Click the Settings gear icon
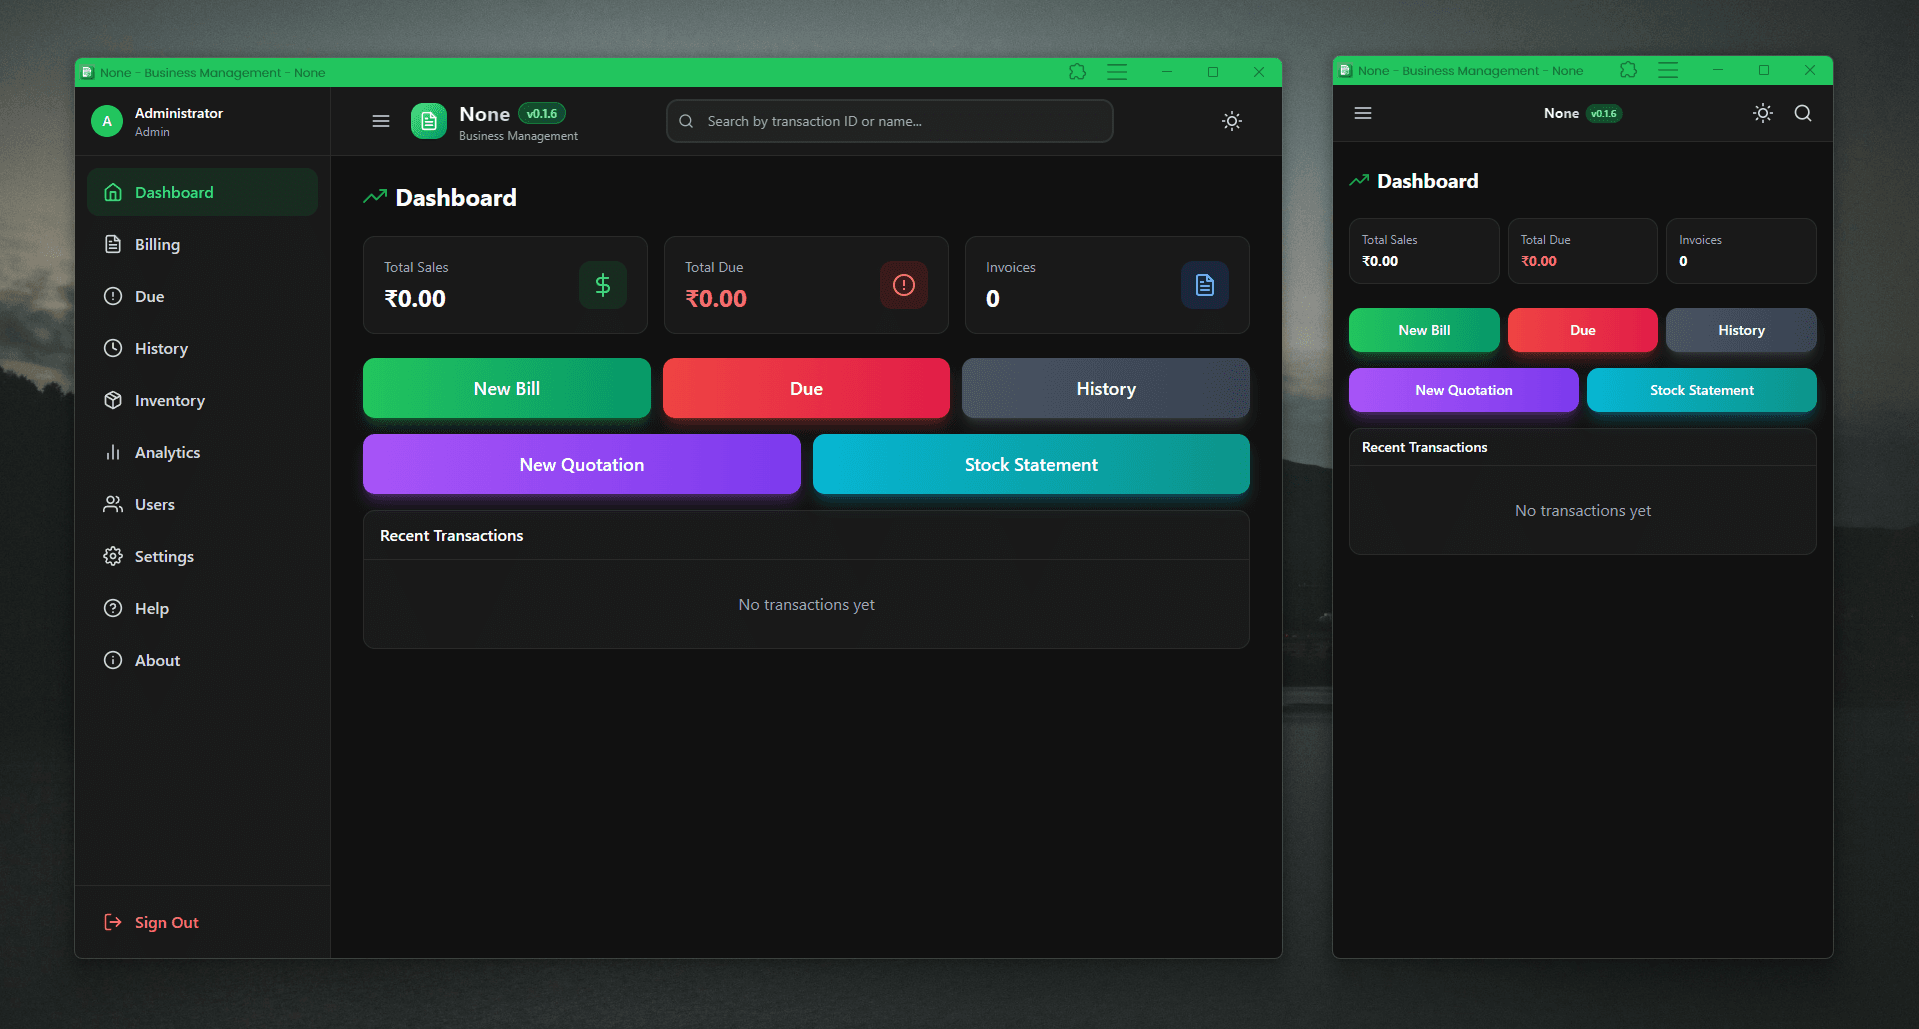 click(113, 556)
